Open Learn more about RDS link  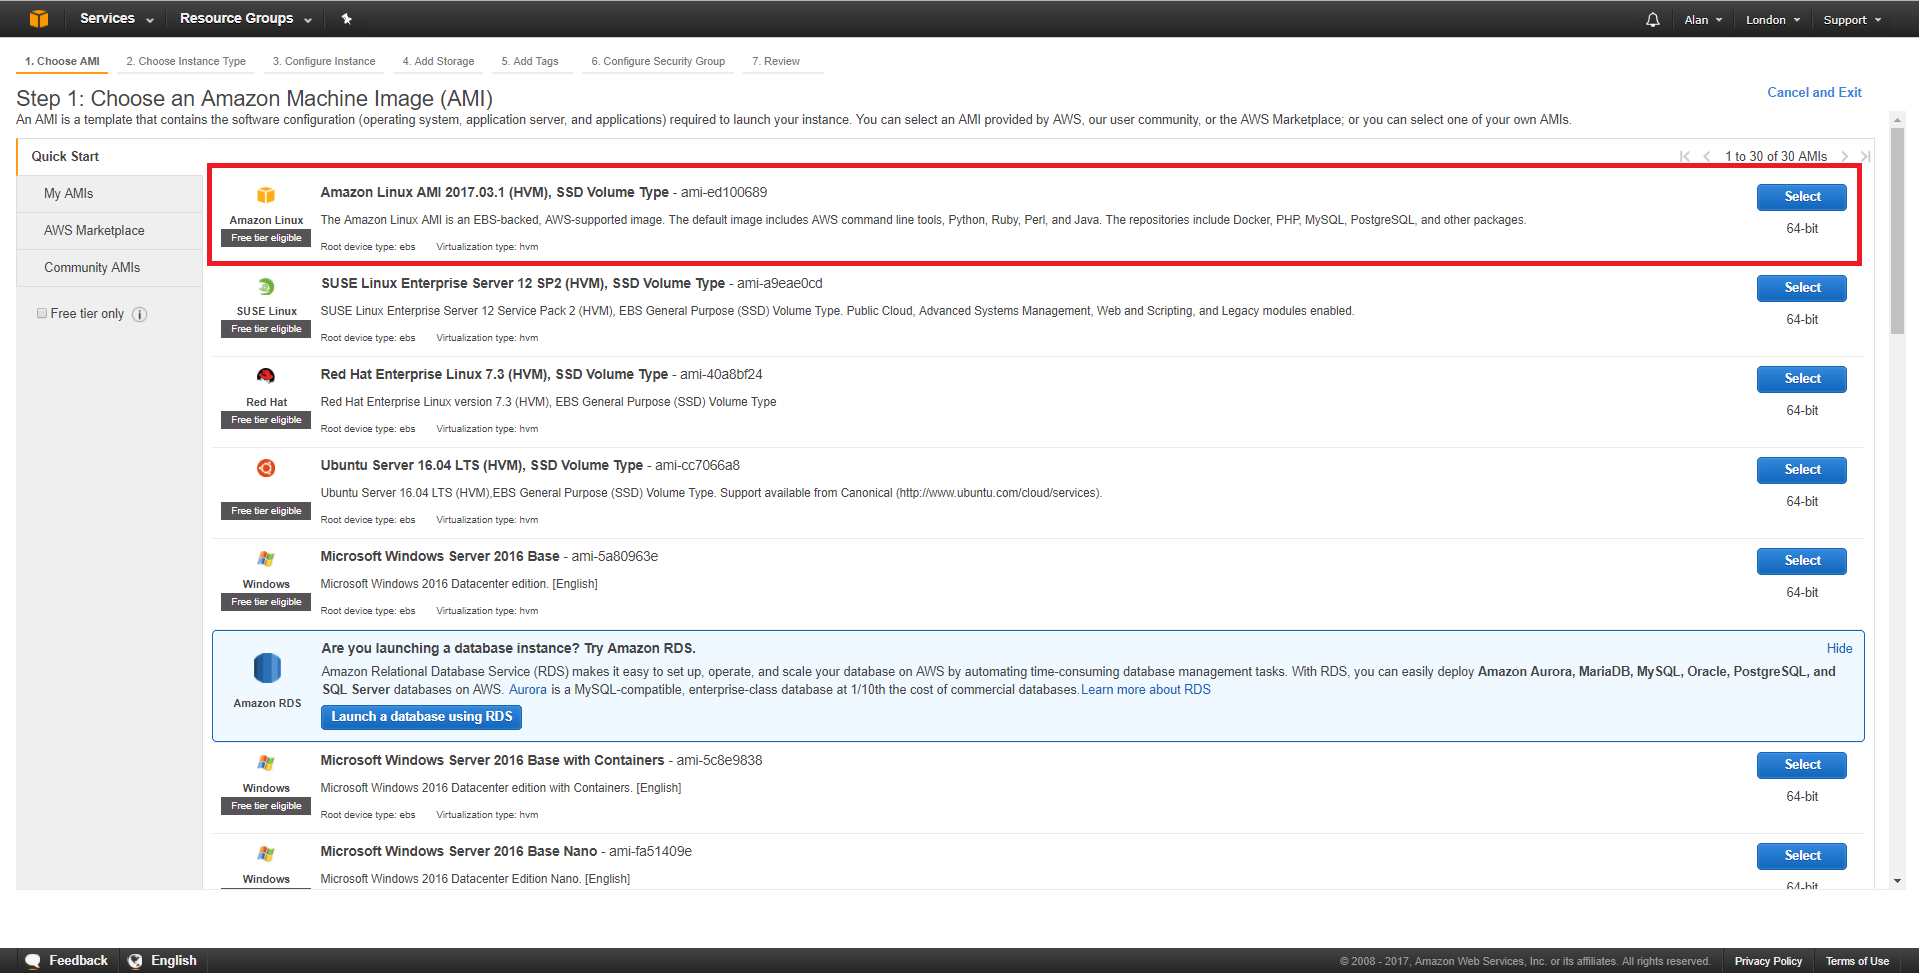pyautogui.click(x=1146, y=690)
